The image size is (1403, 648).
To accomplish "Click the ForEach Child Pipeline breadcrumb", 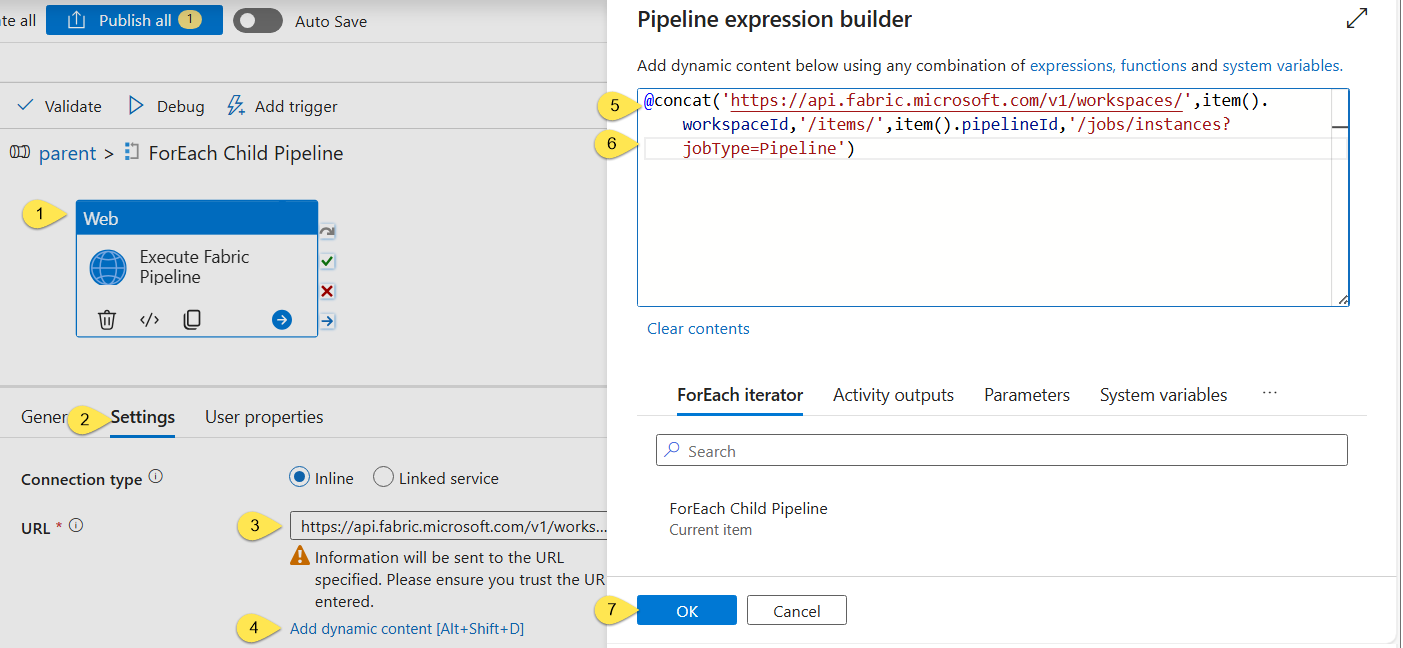I will click(x=246, y=153).
